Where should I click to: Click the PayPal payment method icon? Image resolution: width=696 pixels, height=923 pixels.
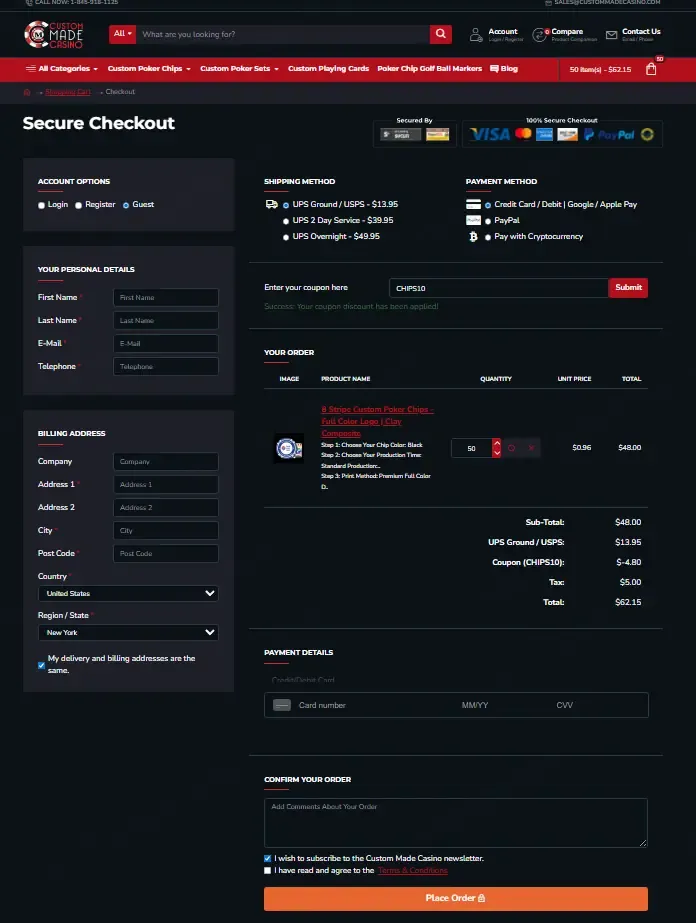(473, 220)
